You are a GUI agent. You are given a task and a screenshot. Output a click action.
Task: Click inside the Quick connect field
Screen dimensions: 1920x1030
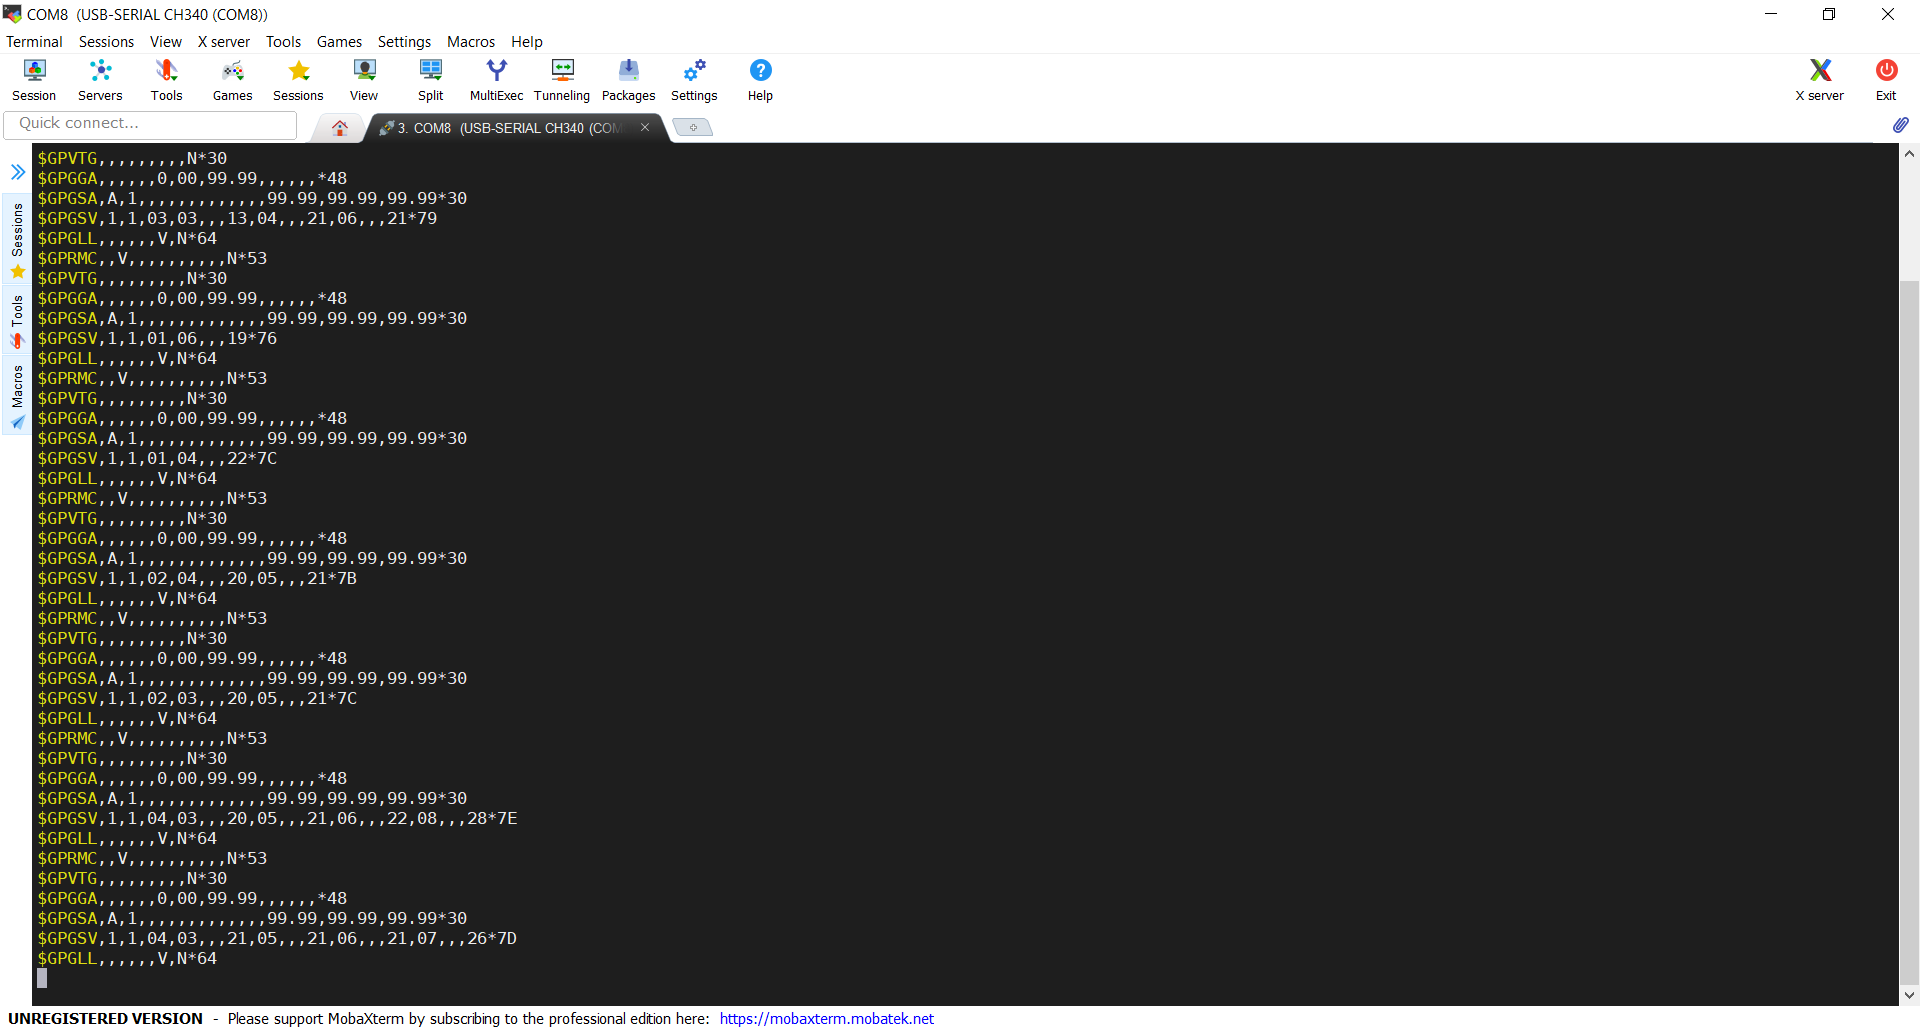click(150, 124)
